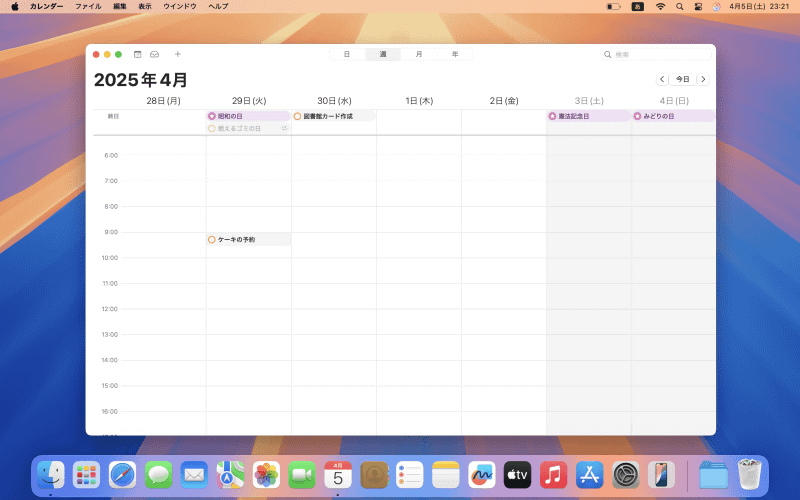Open Apple TV from the Dock
Screen dimensions: 800x500
pyautogui.click(x=517, y=475)
